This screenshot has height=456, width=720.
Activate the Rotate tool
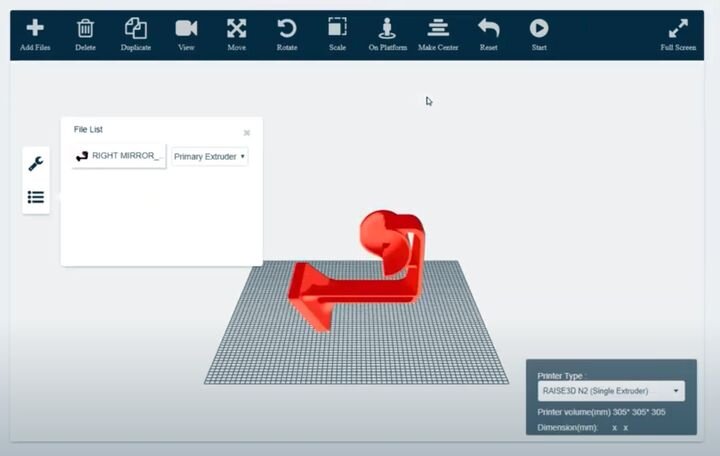pyautogui.click(x=287, y=29)
